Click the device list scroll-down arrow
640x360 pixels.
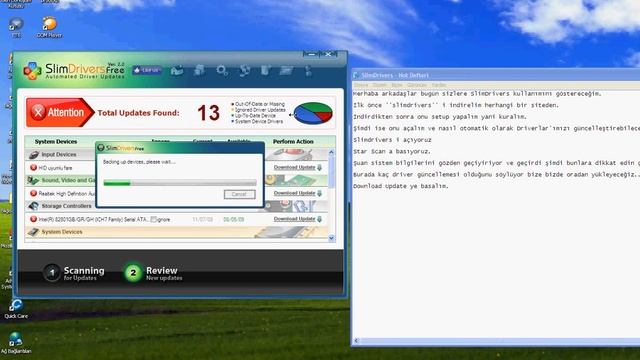331,238
